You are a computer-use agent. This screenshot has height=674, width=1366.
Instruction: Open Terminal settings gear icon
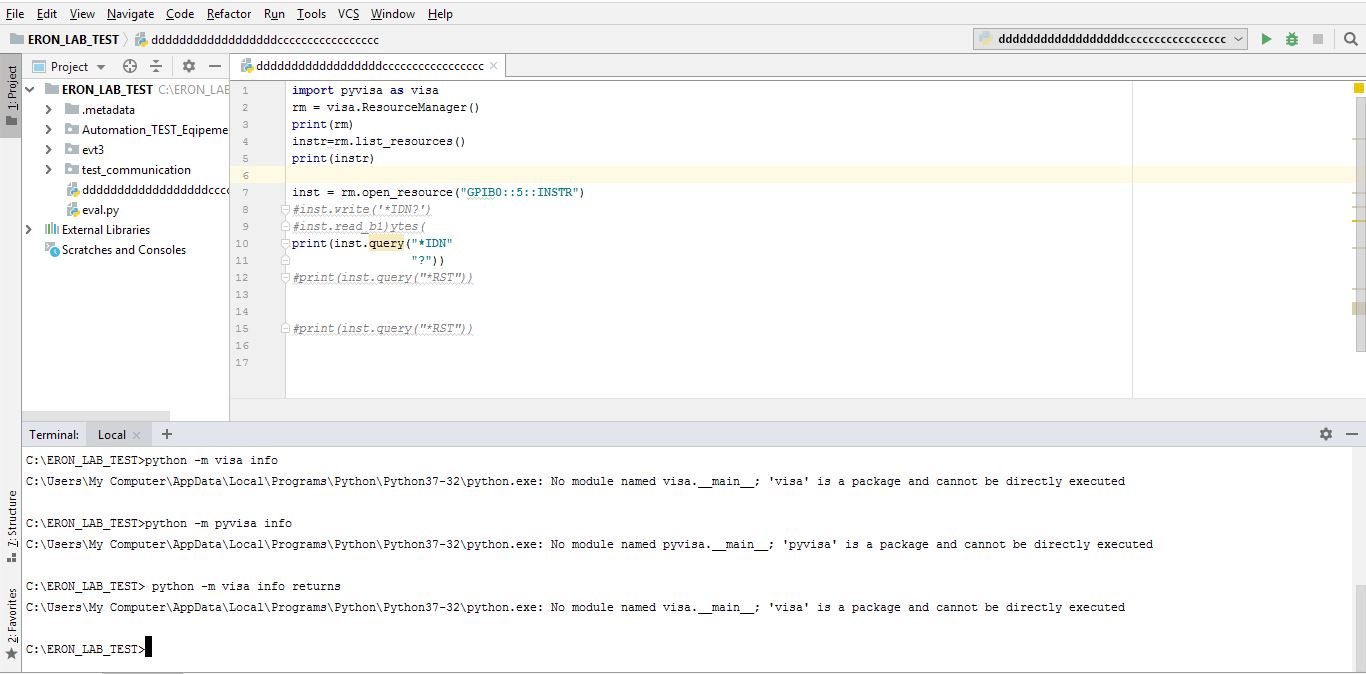(x=1325, y=433)
